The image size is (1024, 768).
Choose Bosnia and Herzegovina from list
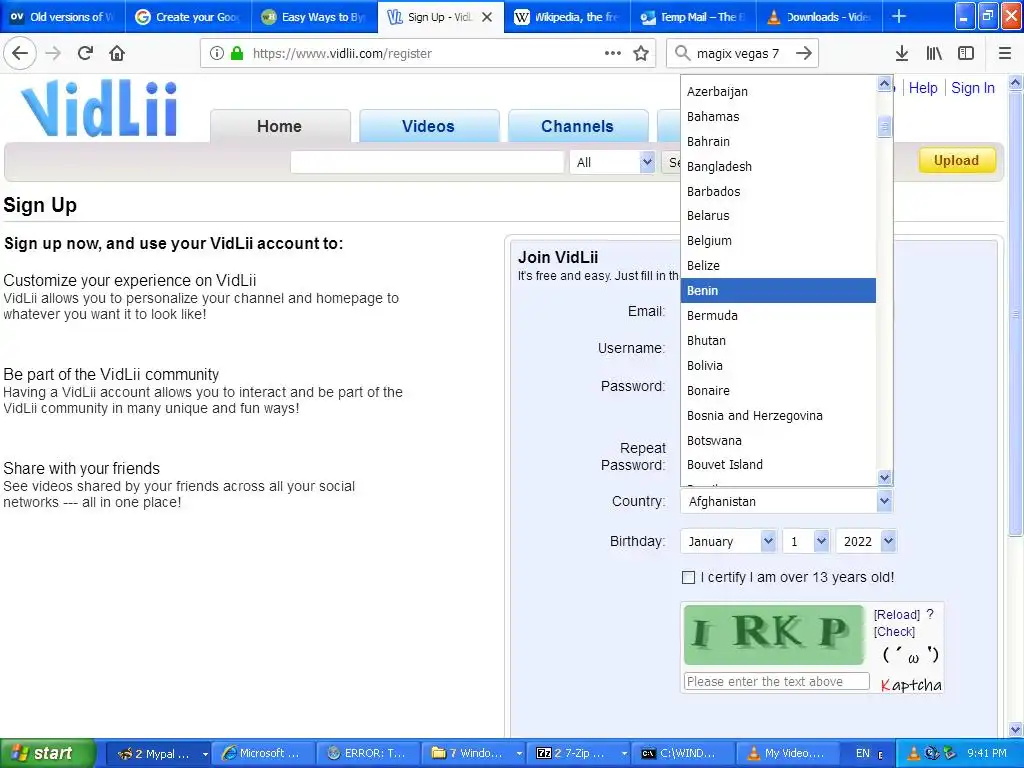778,415
